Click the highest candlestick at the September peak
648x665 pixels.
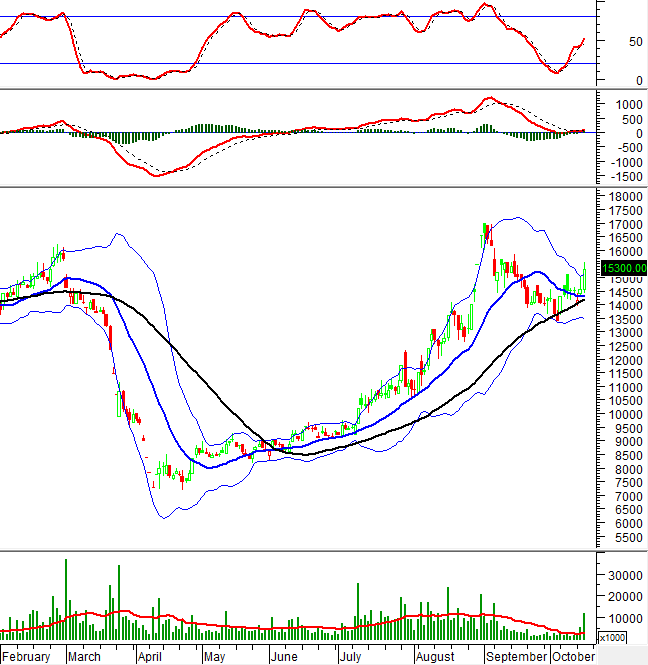[486, 233]
